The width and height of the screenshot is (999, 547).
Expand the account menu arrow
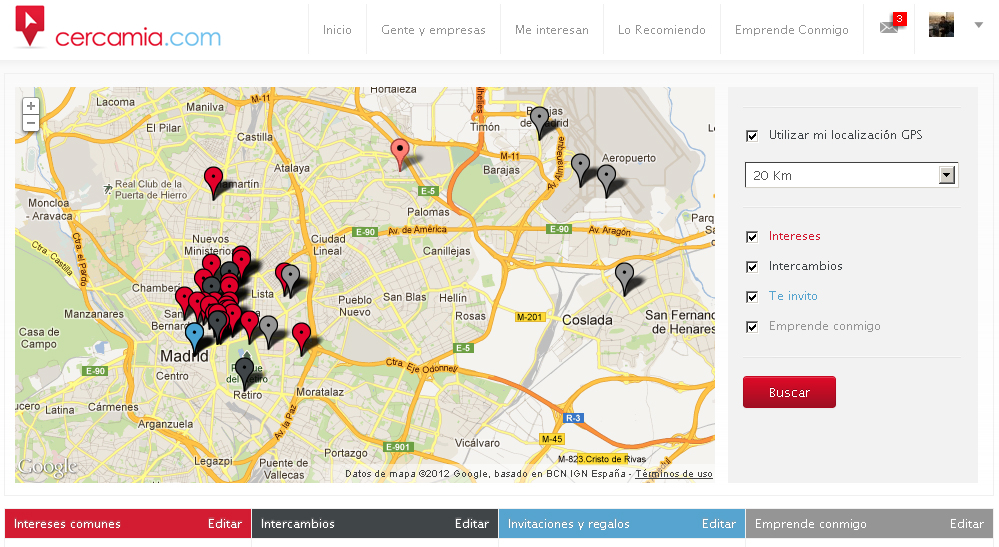978,25
